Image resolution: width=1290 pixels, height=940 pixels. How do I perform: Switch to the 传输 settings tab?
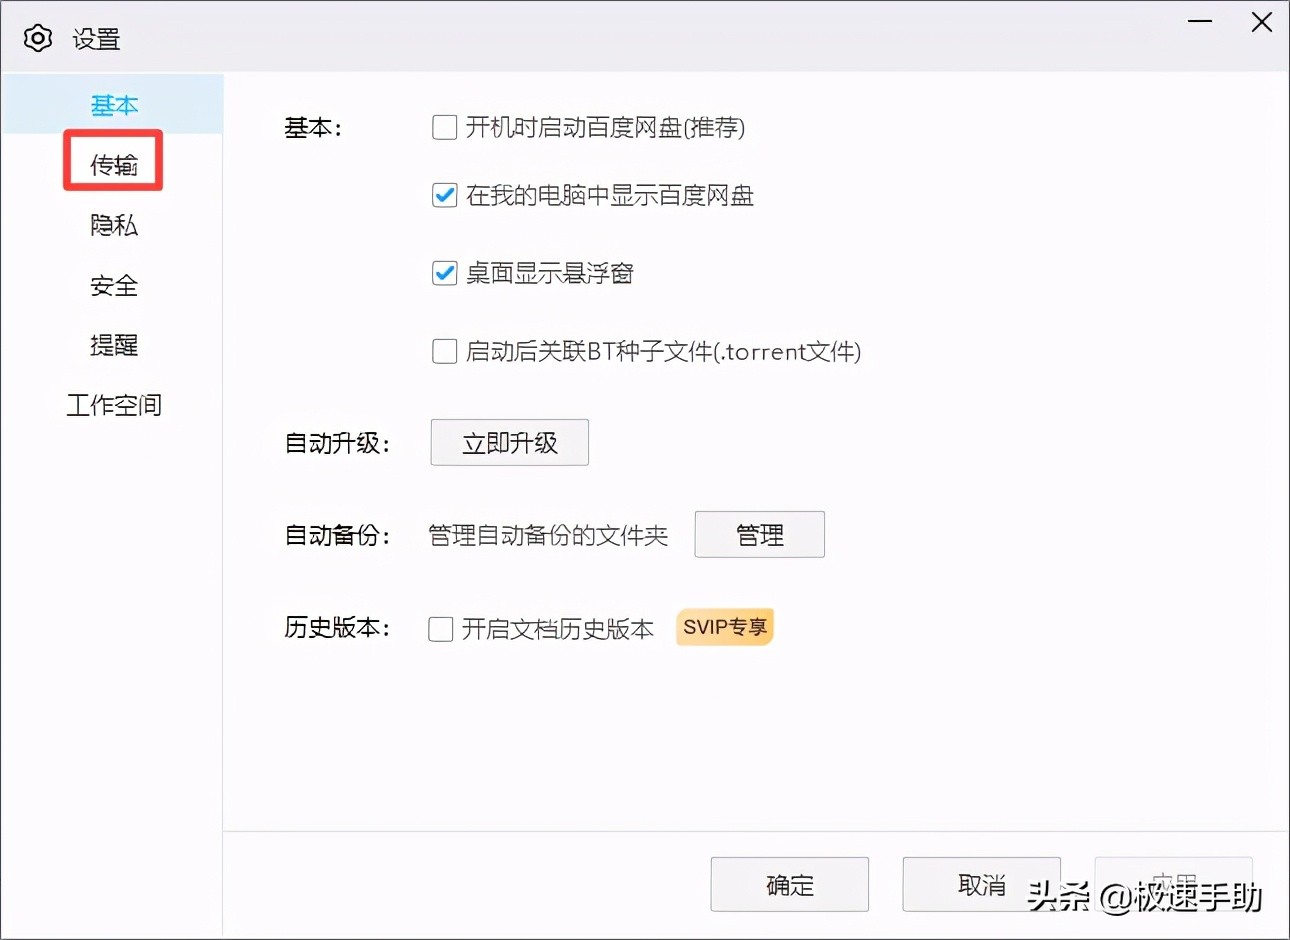[113, 165]
